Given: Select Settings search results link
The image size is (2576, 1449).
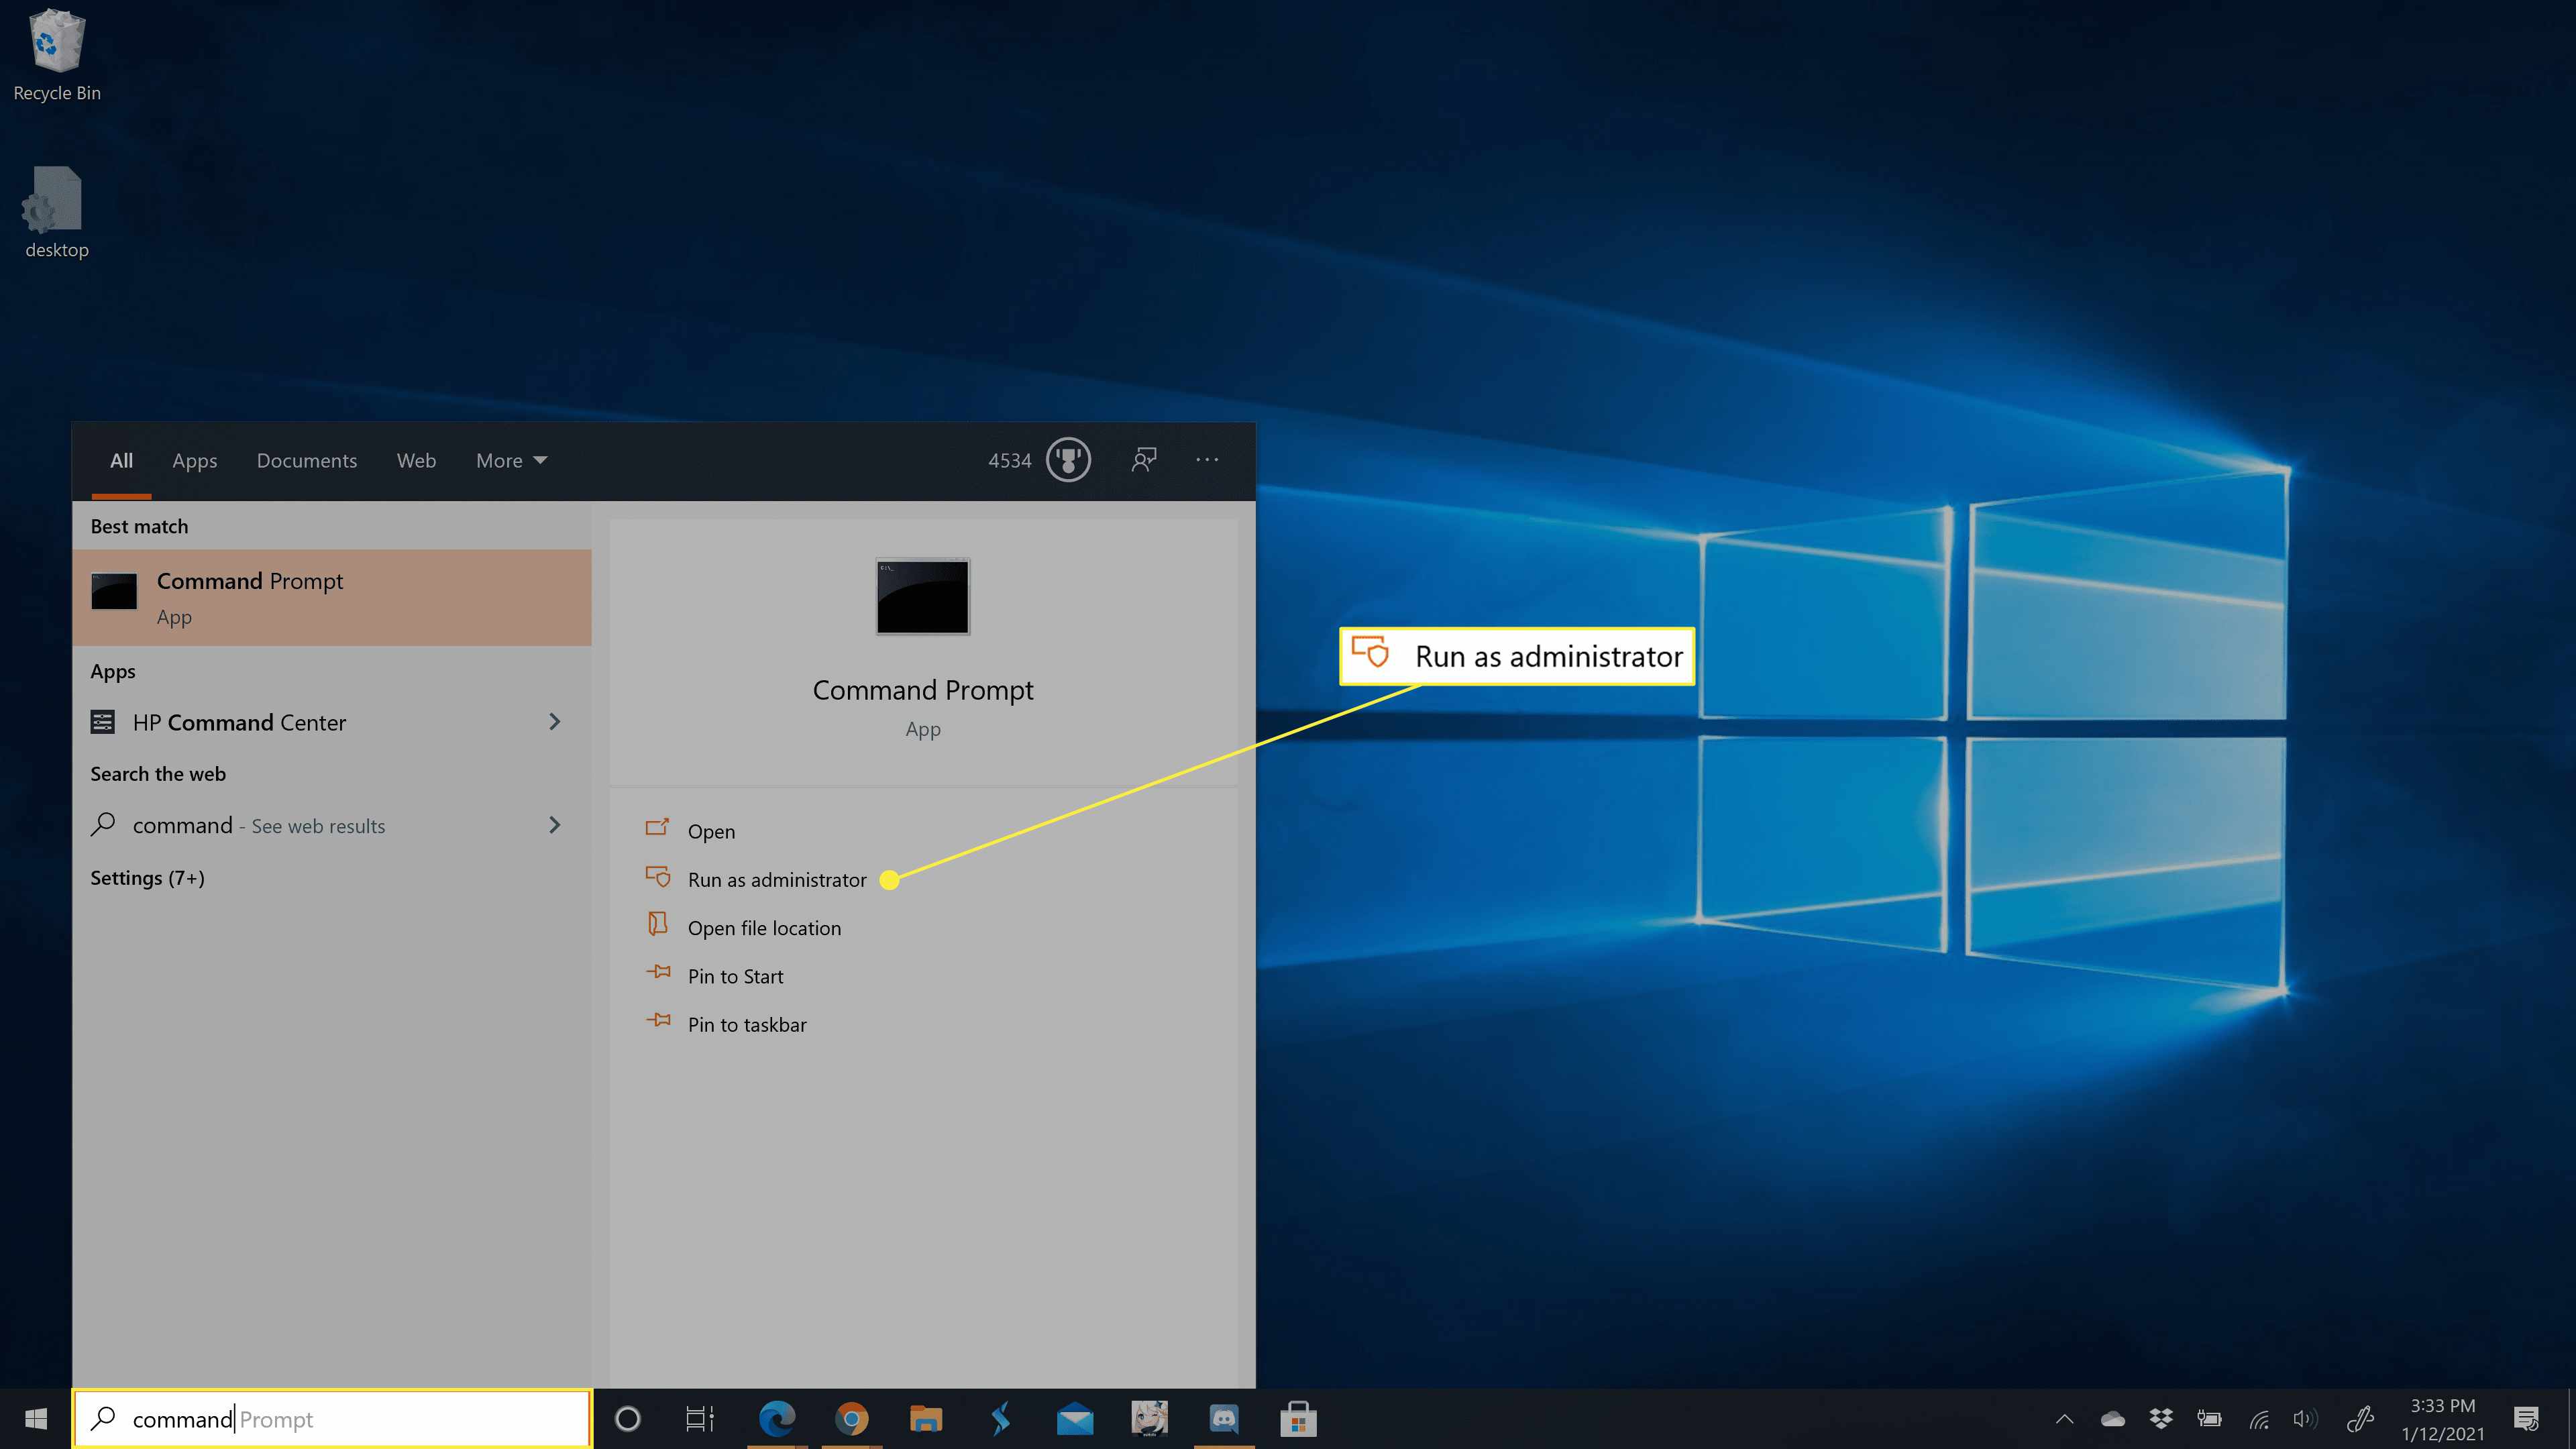Looking at the screenshot, I should (147, 875).
